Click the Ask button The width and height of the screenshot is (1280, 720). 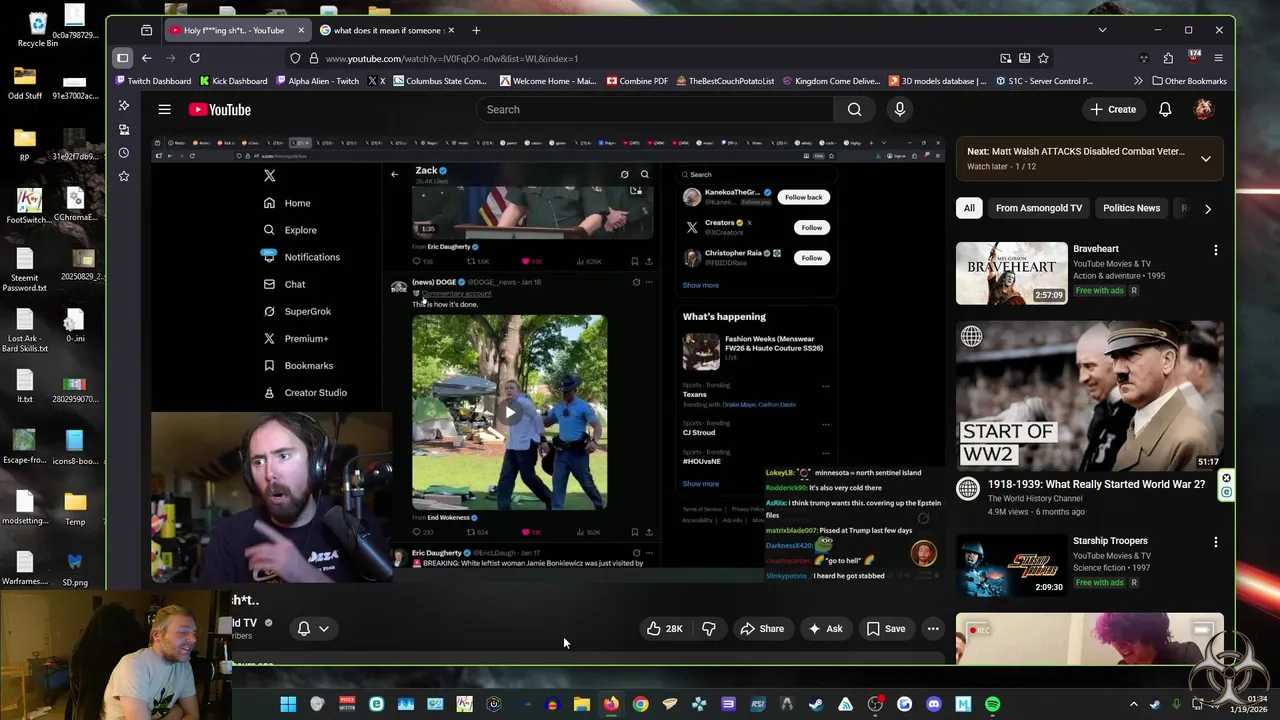(x=825, y=629)
